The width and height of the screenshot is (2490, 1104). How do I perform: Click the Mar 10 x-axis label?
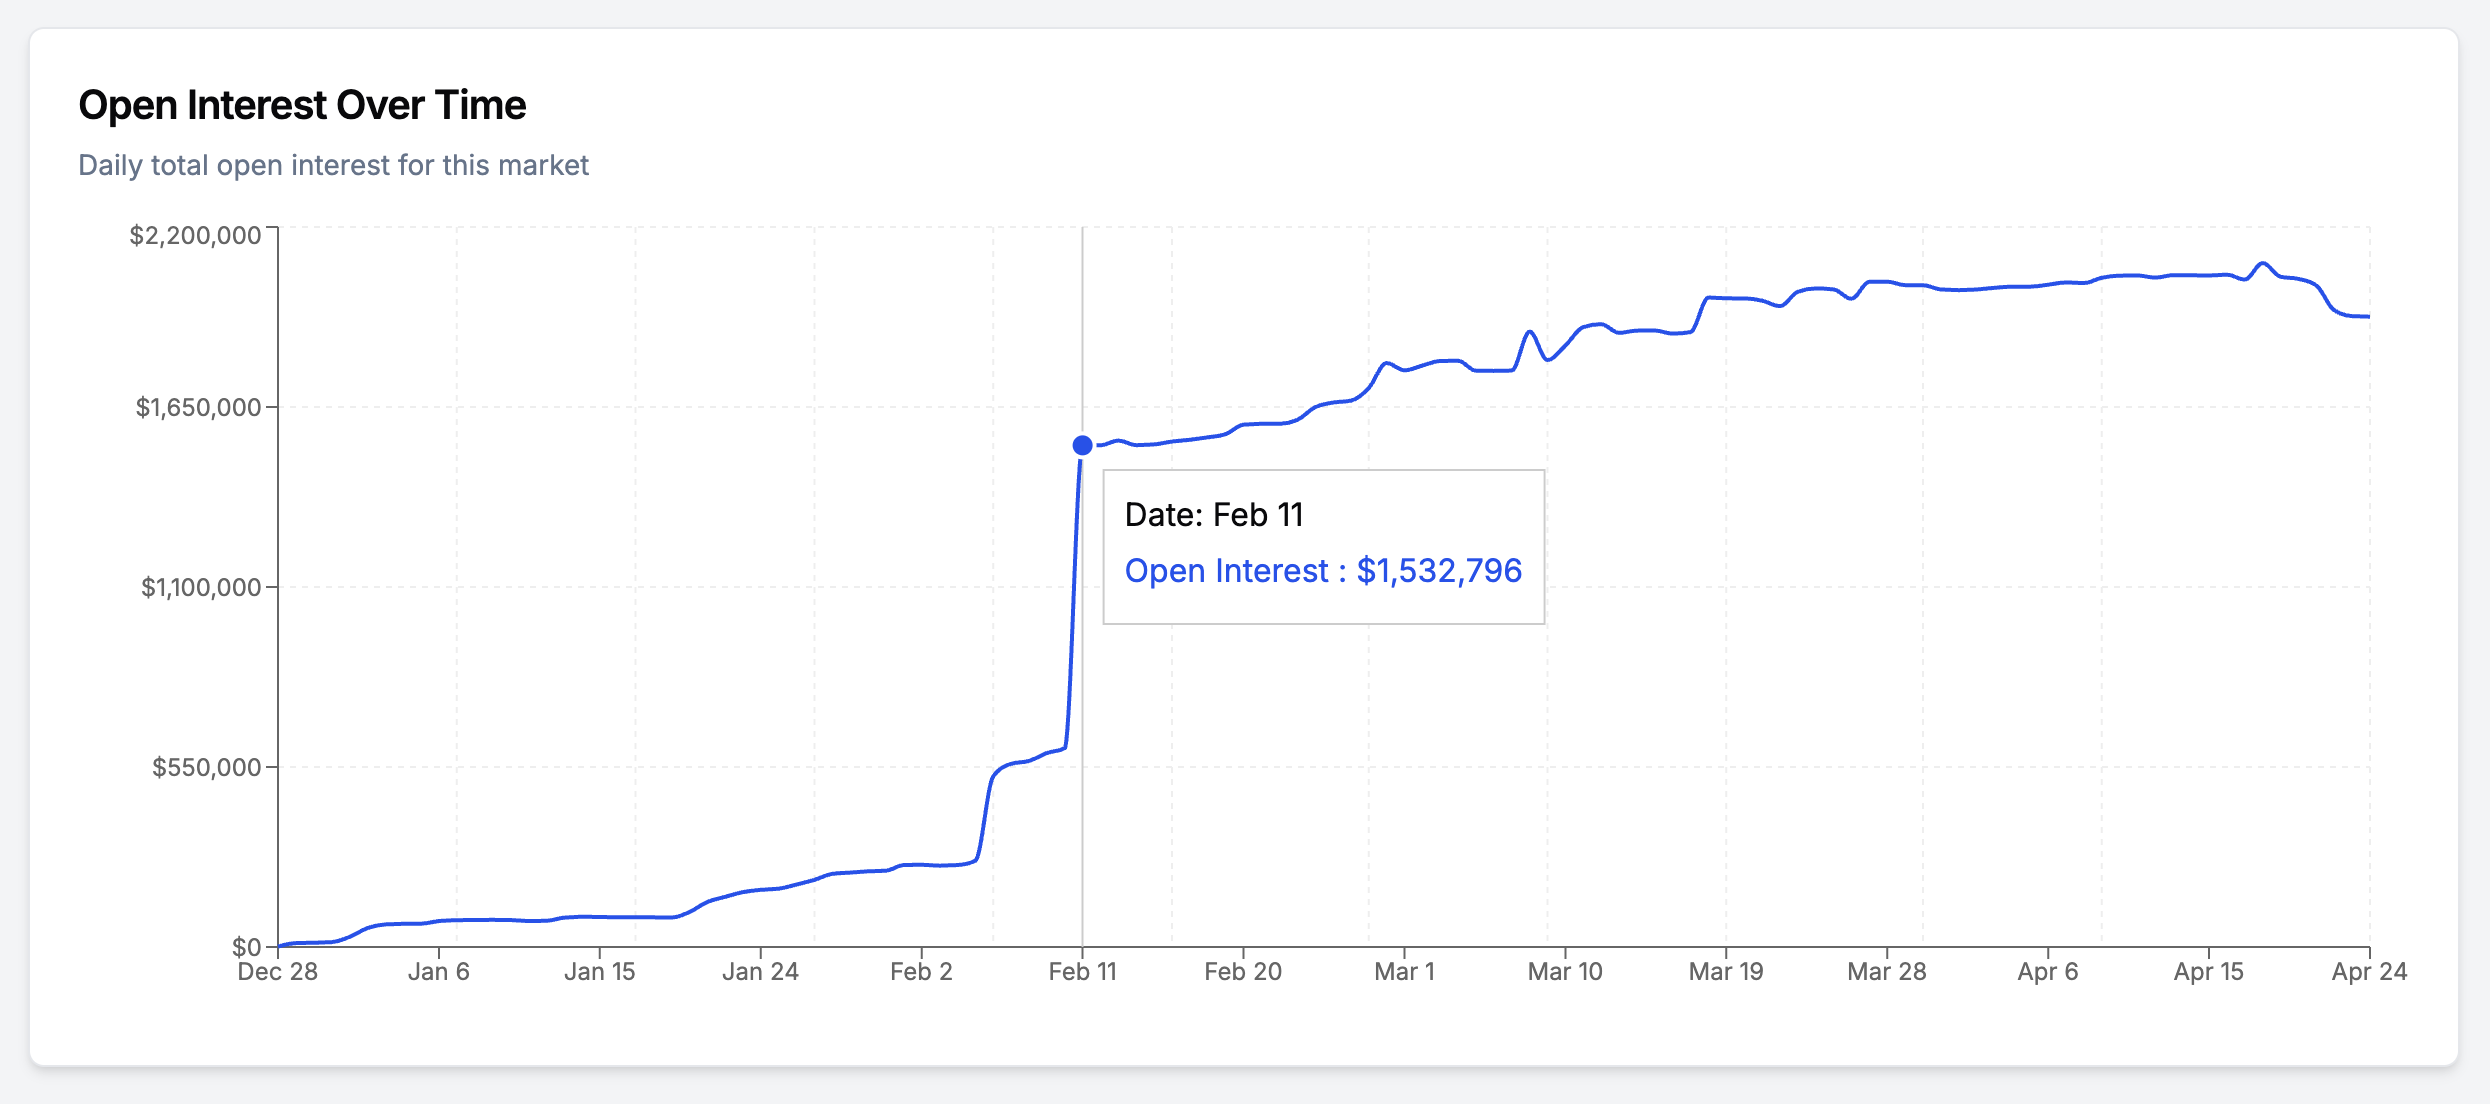[x=1565, y=971]
